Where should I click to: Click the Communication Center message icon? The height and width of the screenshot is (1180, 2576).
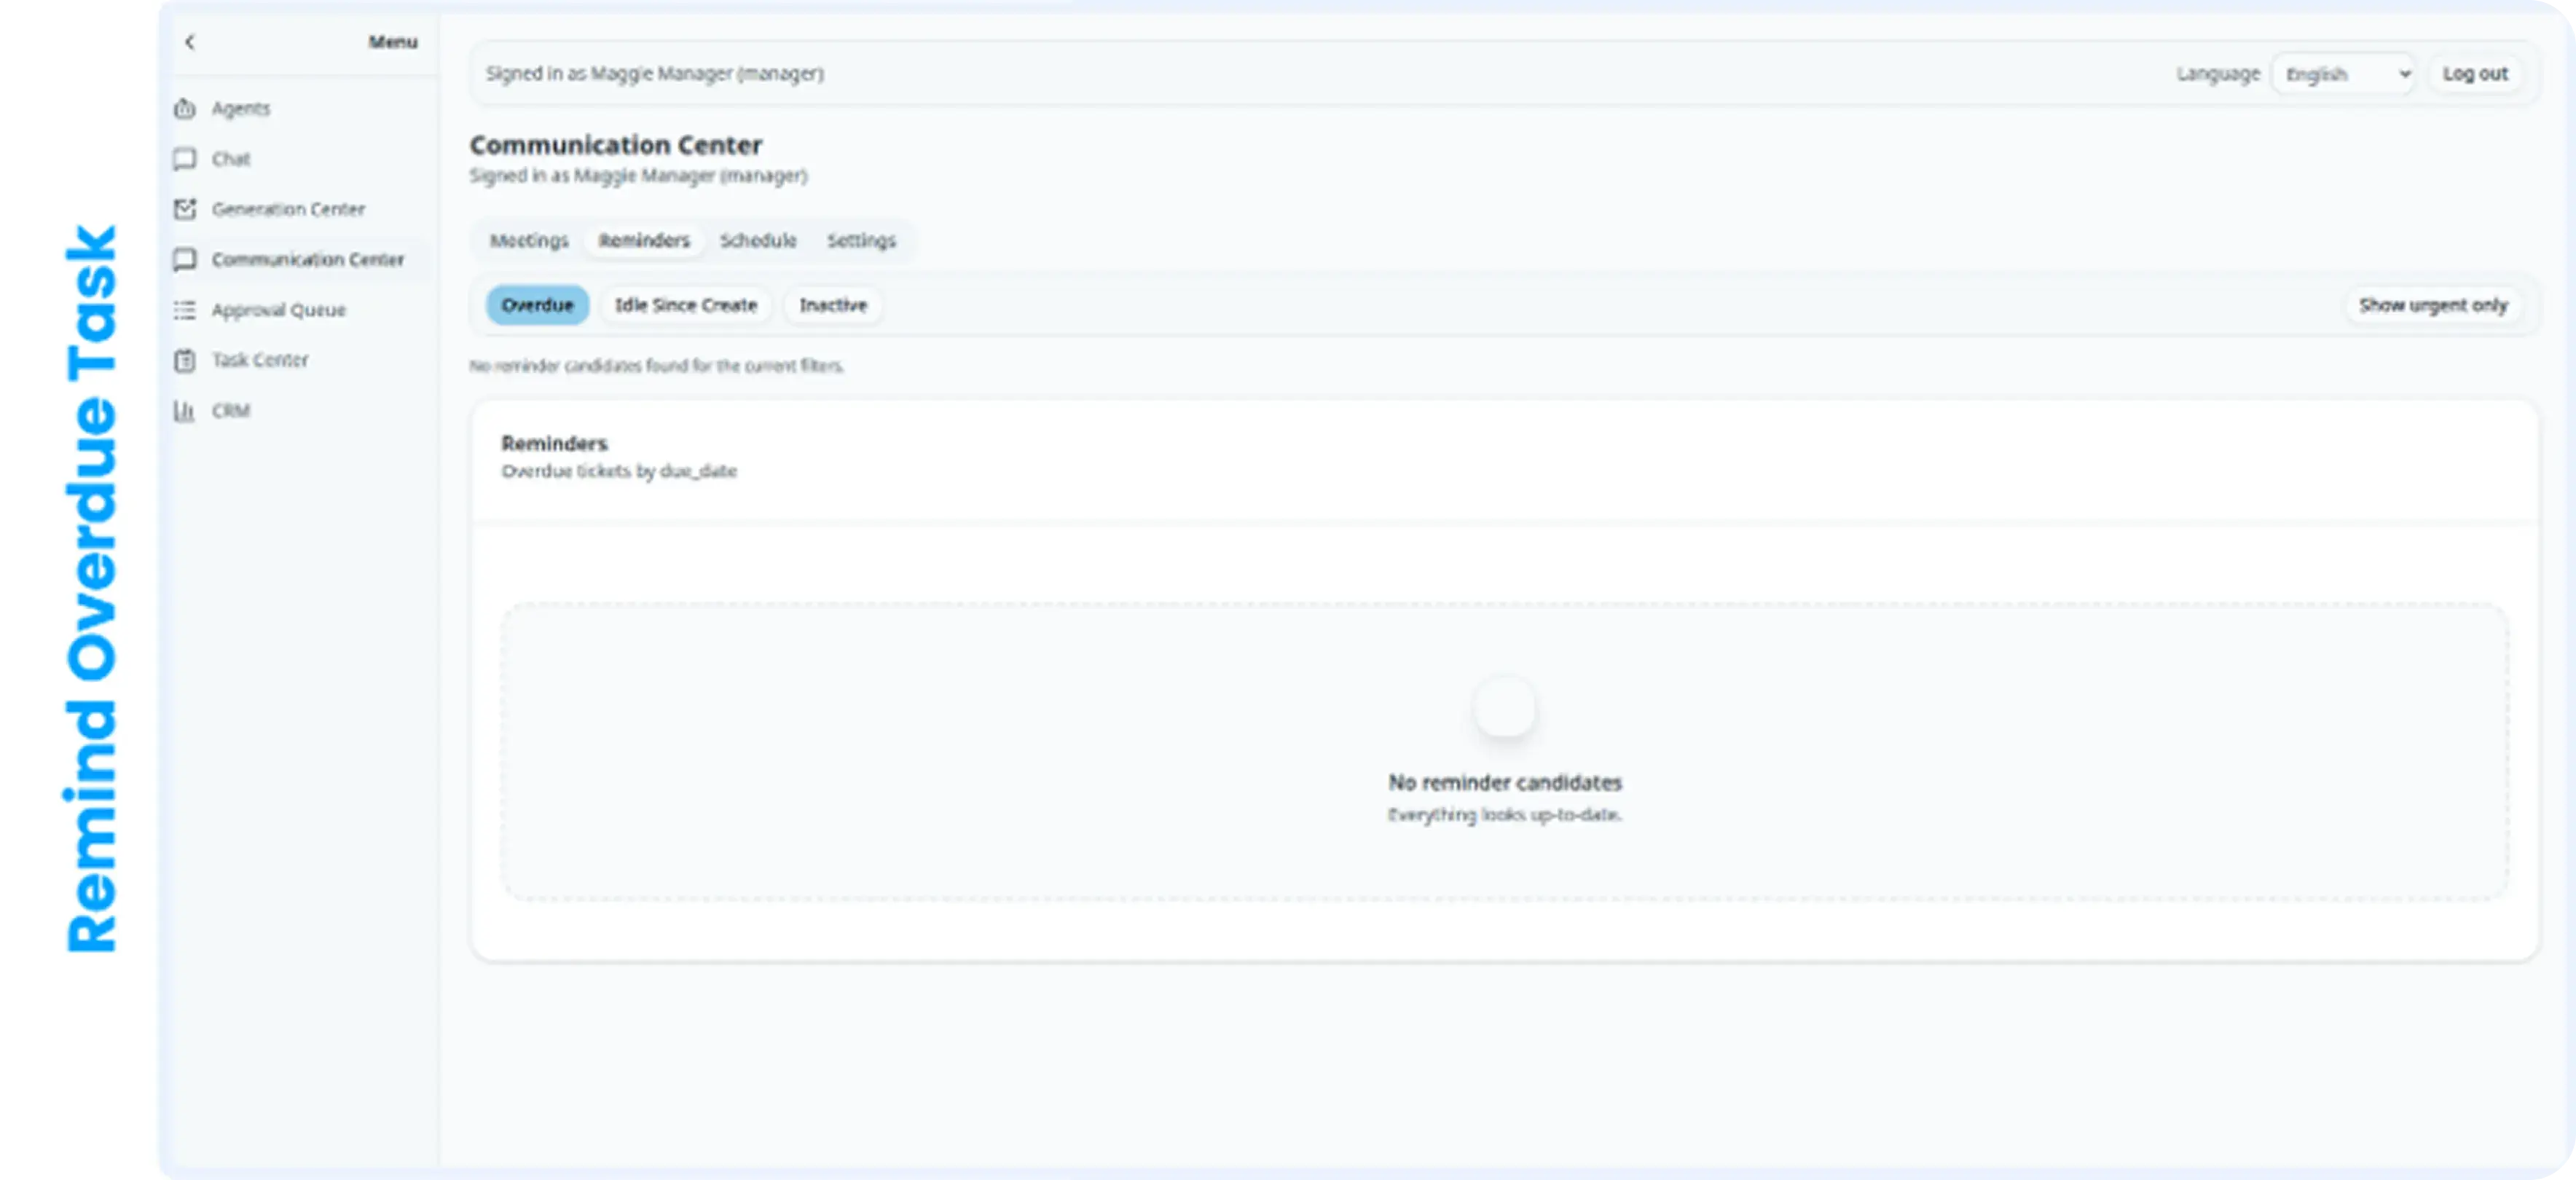pyautogui.click(x=185, y=260)
